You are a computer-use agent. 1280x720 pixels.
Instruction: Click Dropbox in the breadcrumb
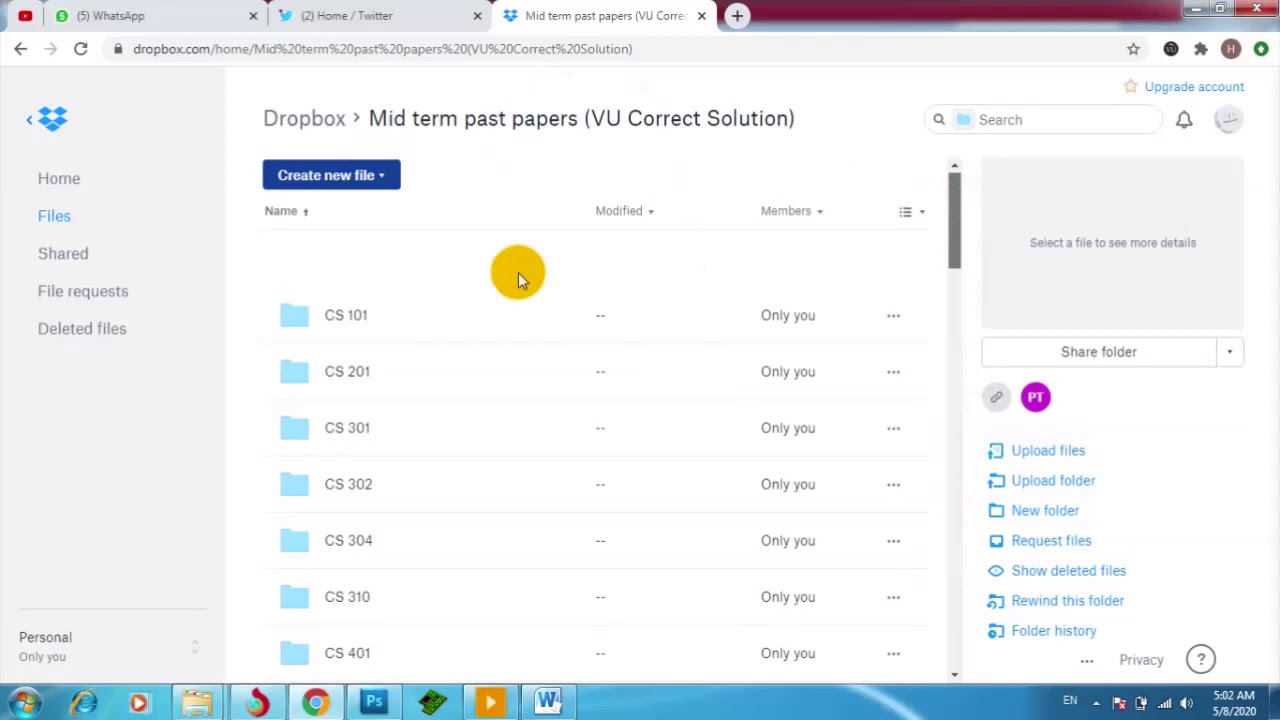coord(304,118)
